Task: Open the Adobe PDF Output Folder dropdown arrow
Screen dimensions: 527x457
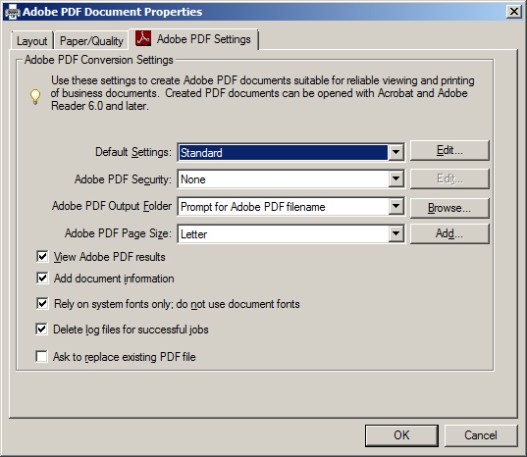Action: tap(396, 206)
